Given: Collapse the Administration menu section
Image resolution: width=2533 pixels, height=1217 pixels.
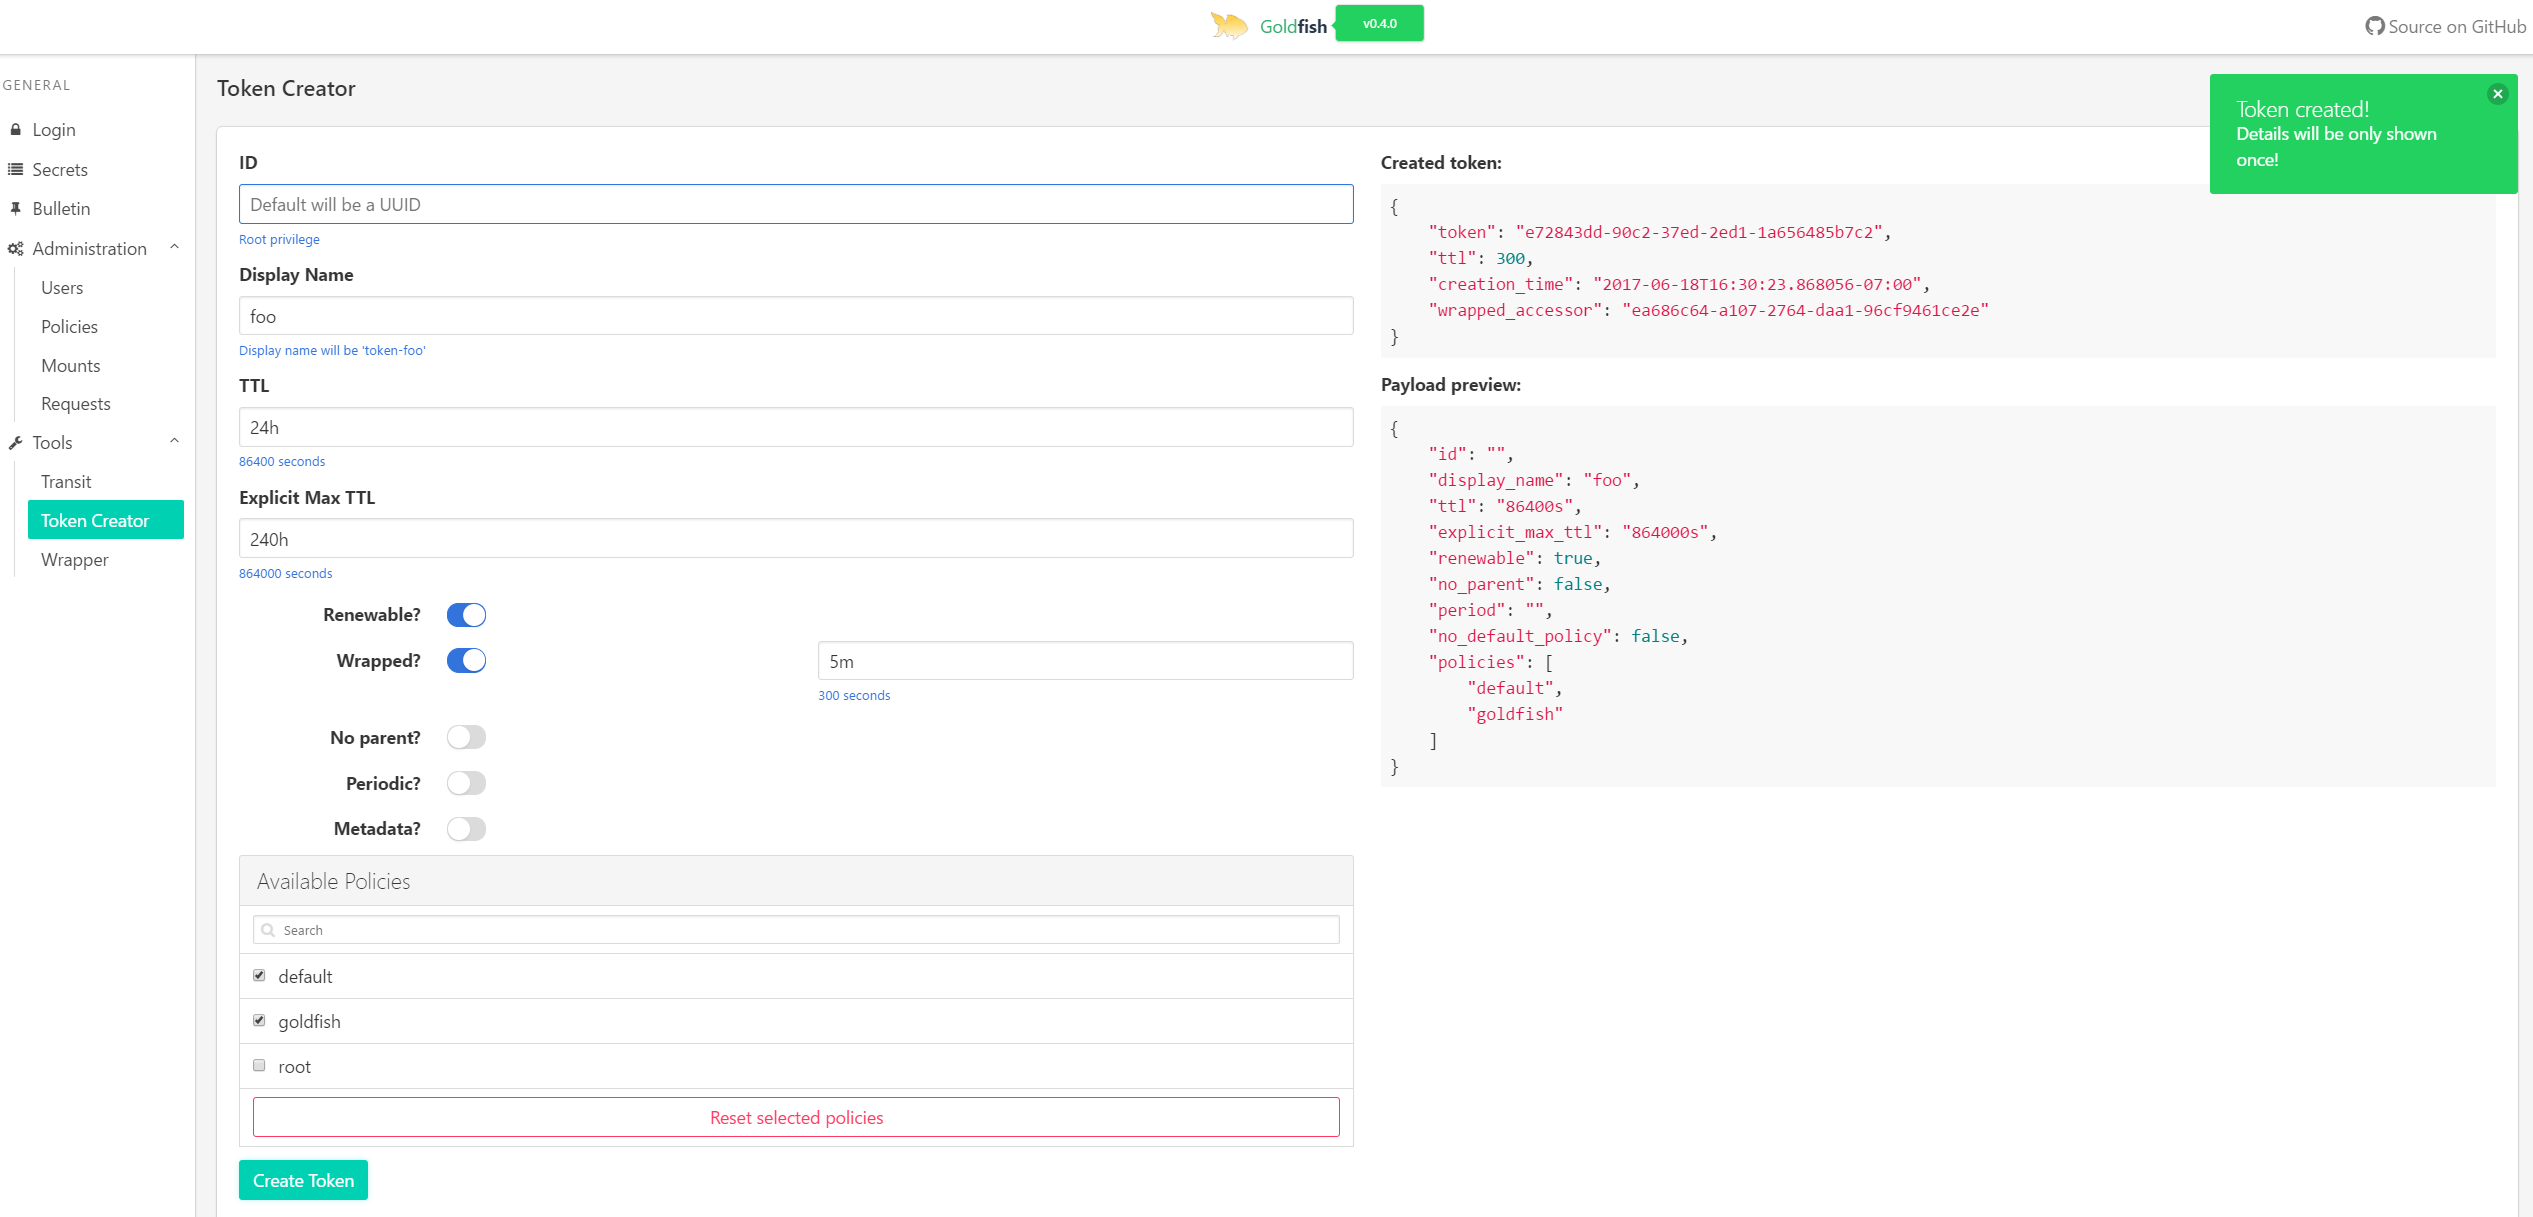Looking at the screenshot, I should coord(175,247).
